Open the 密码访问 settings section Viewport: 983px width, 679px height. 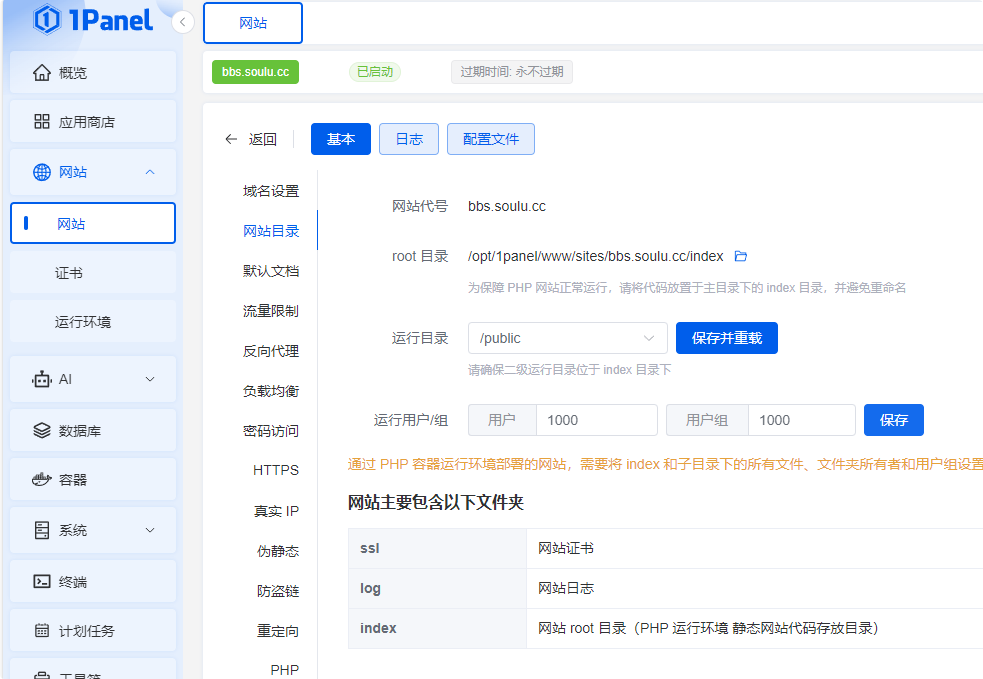[271, 431]
